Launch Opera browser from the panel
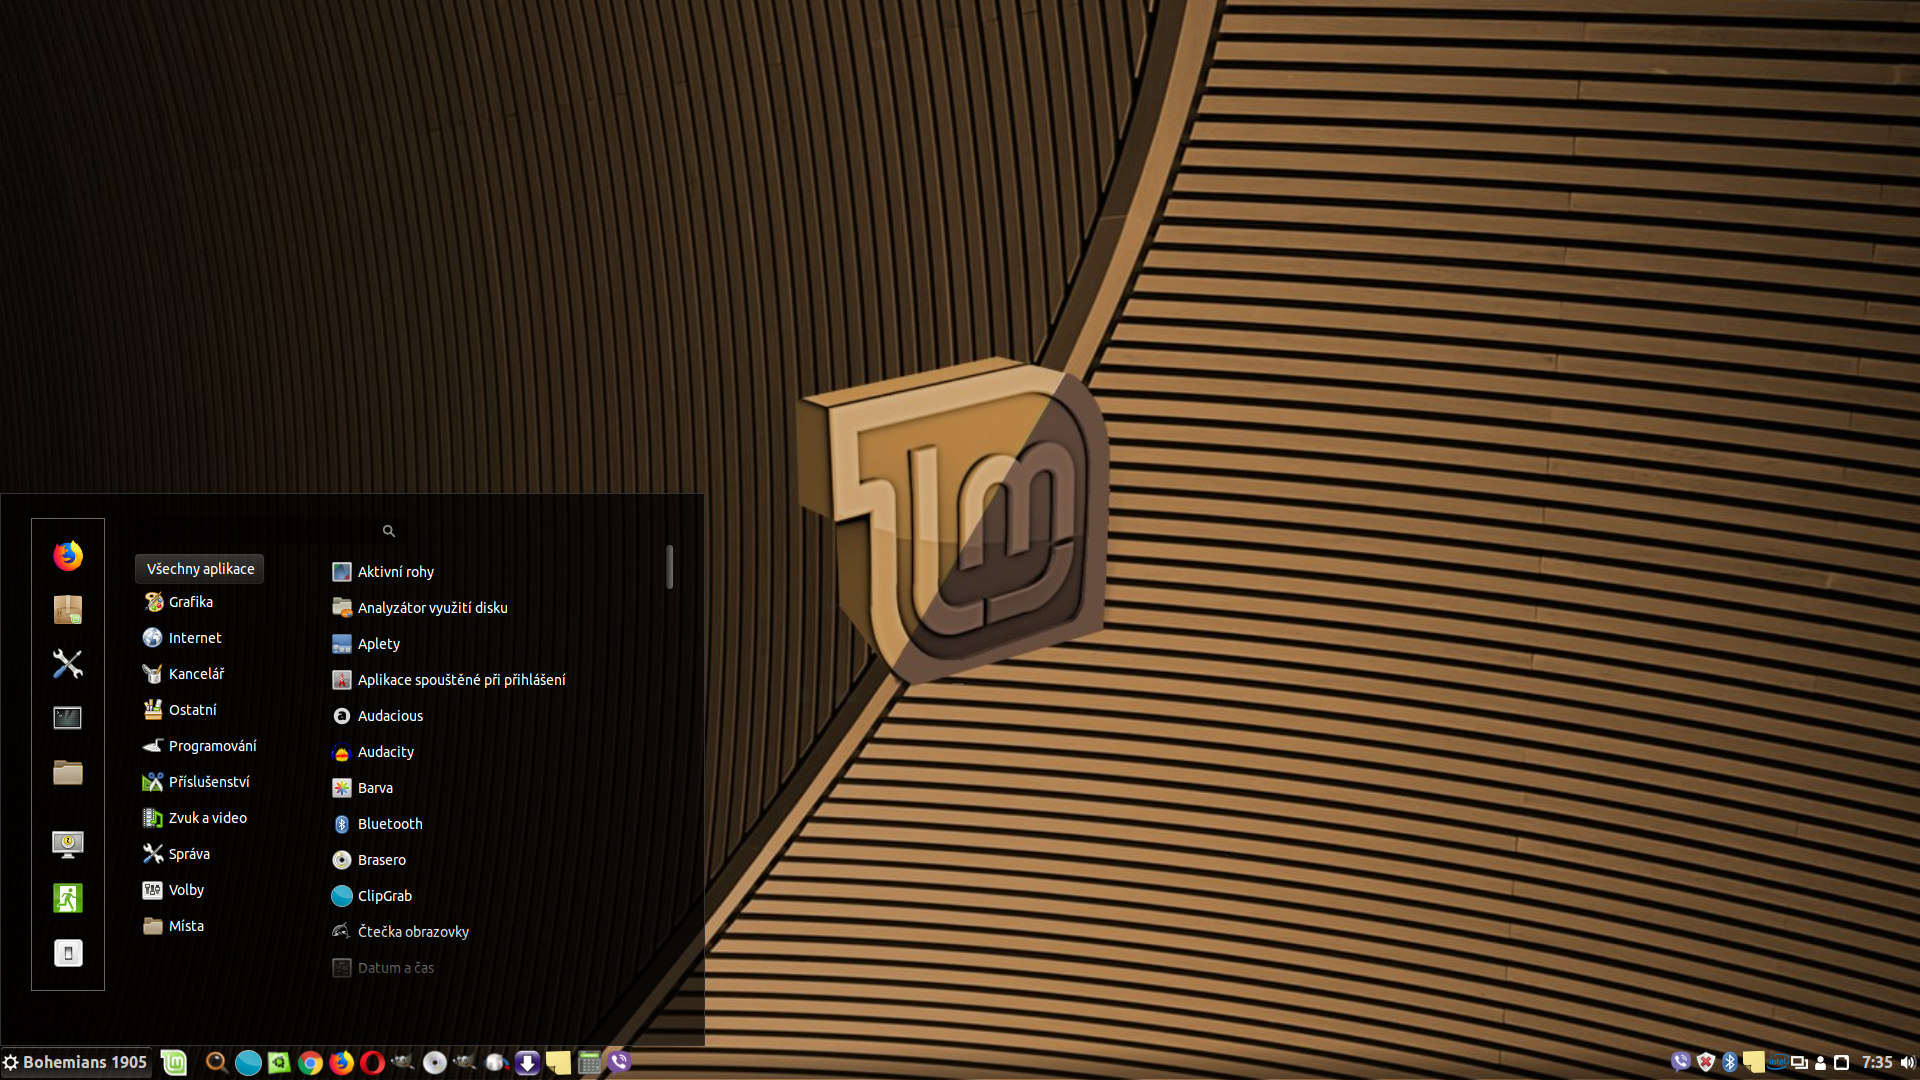The height and width of the screenshot is (1080, 1920). [x=372, y=1062]
